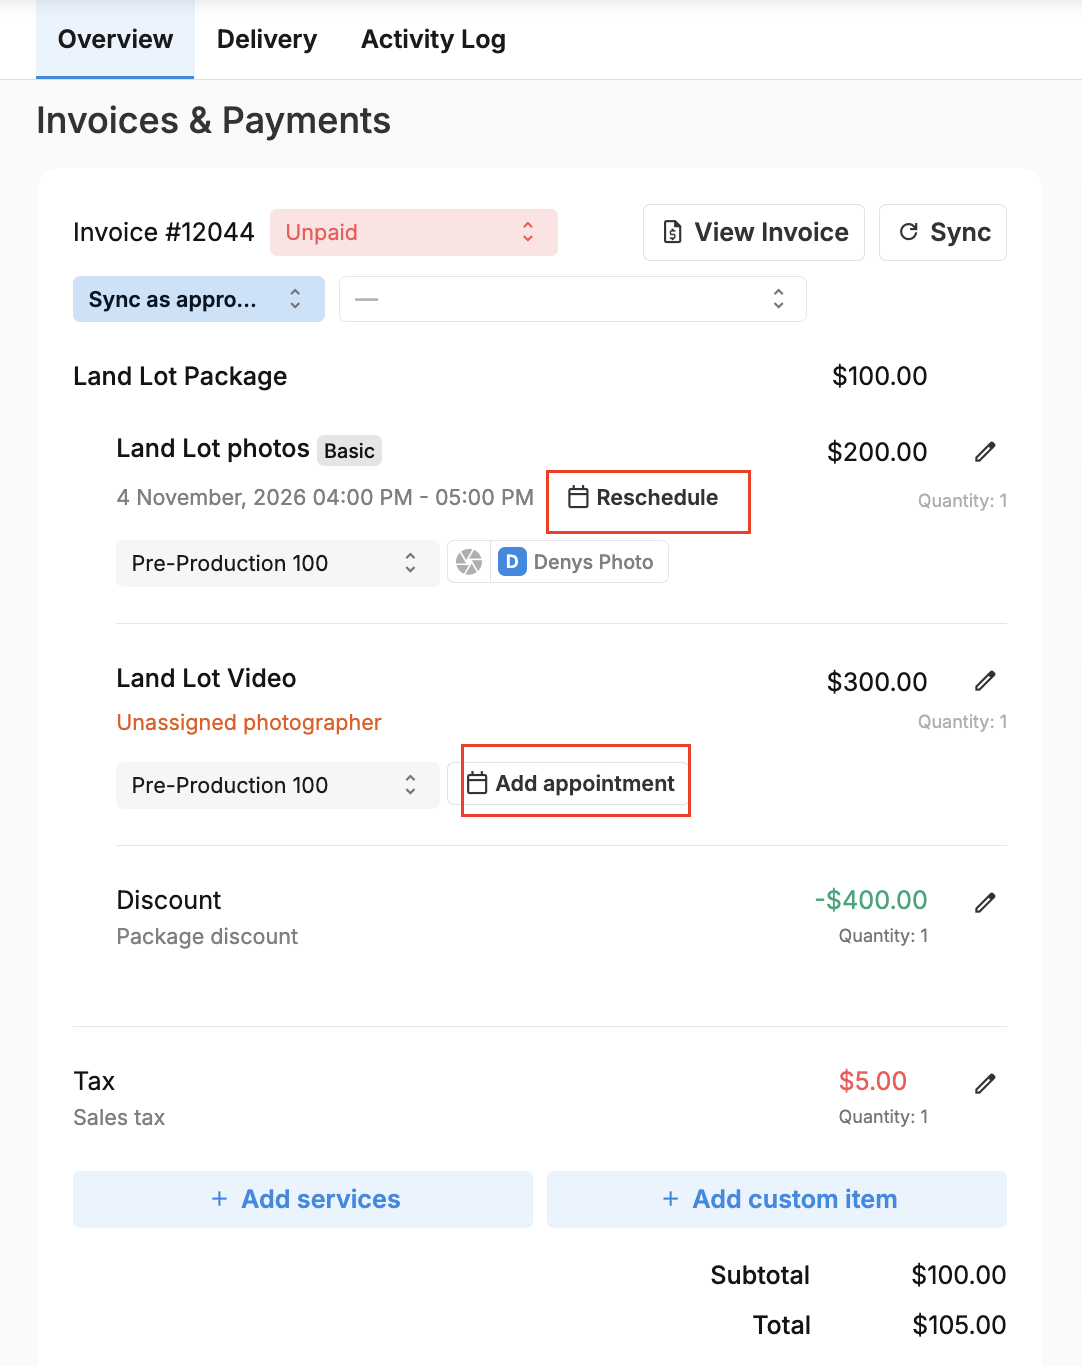
Task: Click the $300.00 Land Lot Video price
Action: tap(877, 682)
